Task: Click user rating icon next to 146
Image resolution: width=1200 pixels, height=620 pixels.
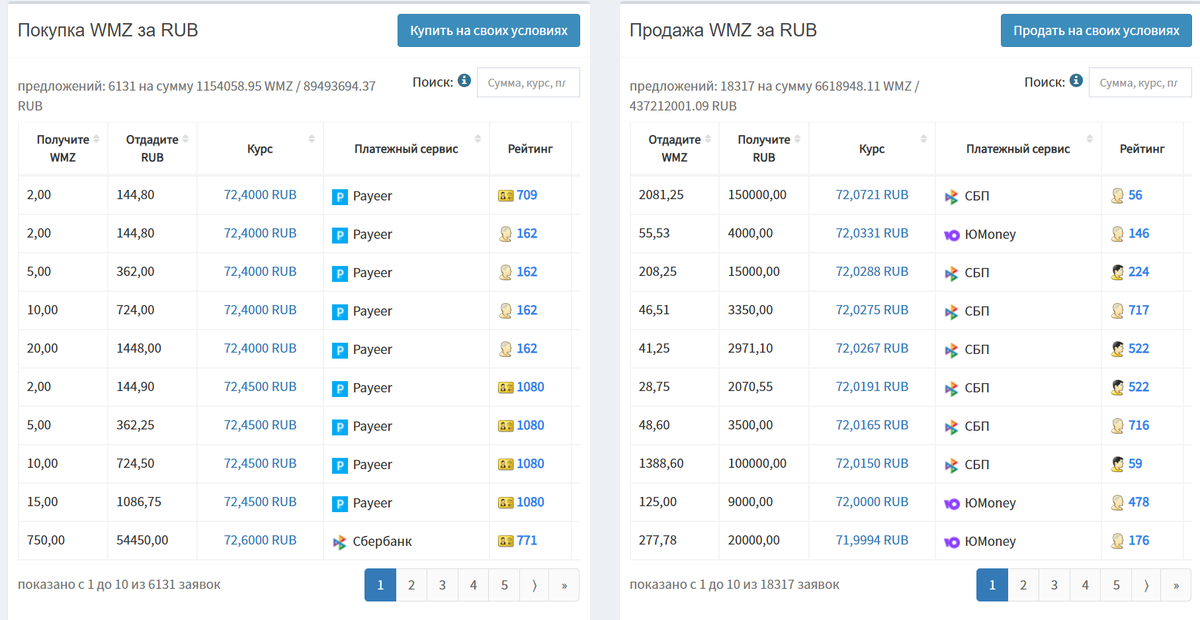Action: click(1118, 234)
